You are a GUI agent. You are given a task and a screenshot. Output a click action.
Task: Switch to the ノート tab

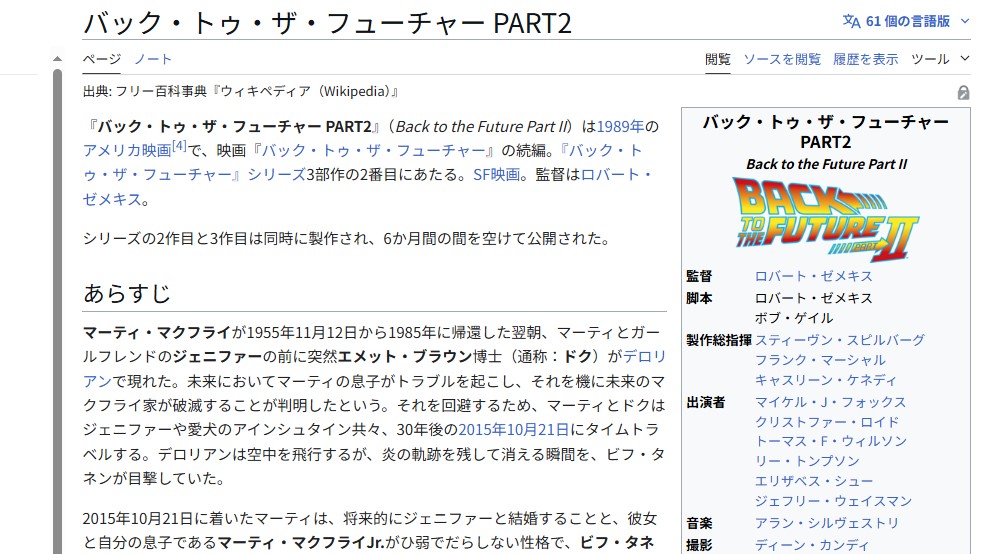click(153, 59)
